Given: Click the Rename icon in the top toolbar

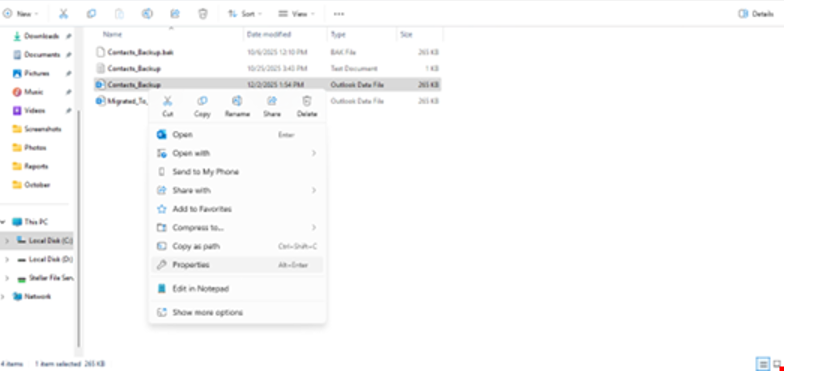Looking at the screenshot, I should pos(147,14).
